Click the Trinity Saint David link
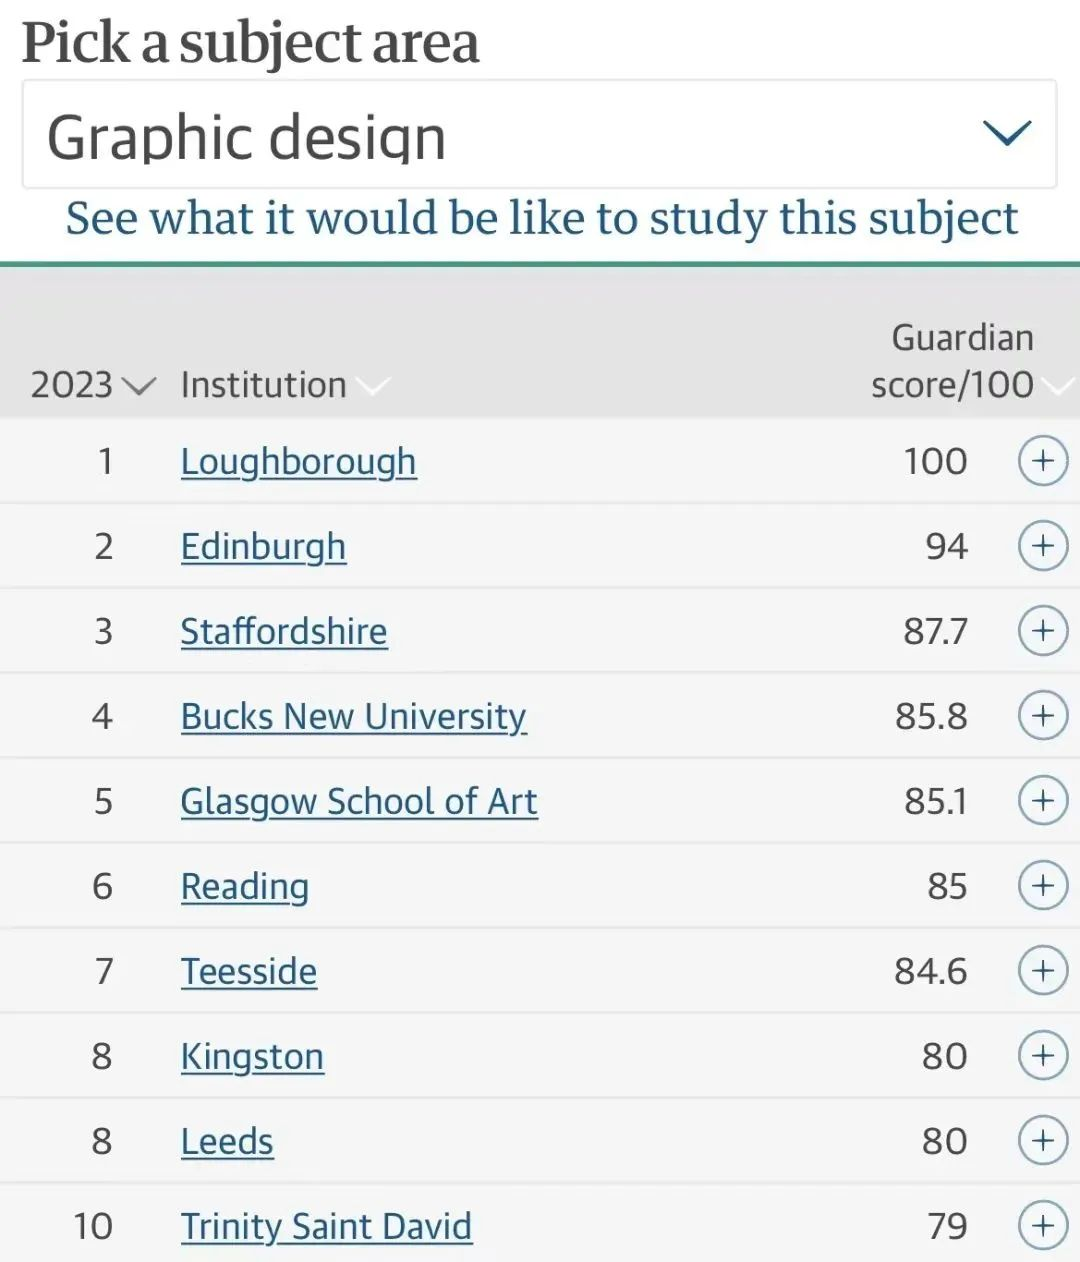The image size is (1080, 1262). pyautogui.click(x=326, y=1227)
